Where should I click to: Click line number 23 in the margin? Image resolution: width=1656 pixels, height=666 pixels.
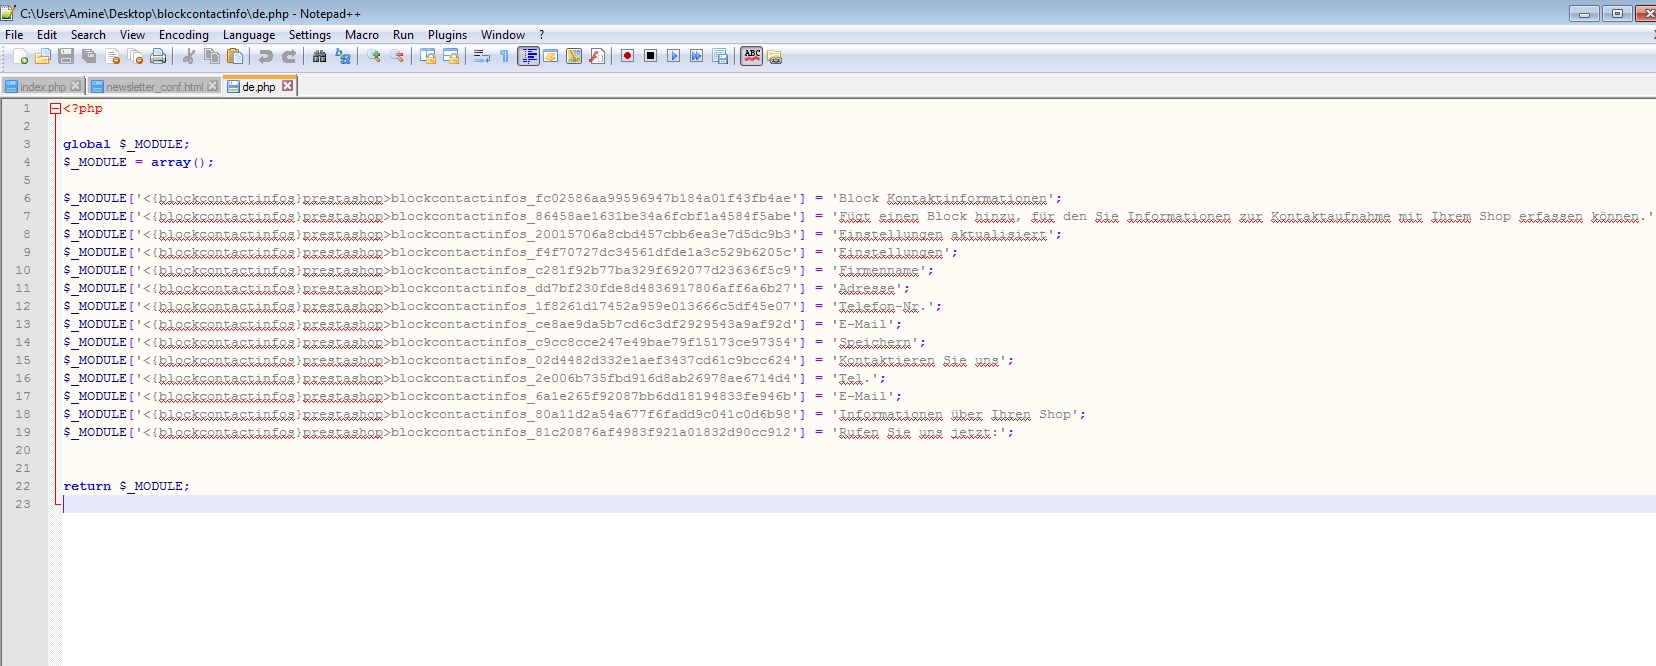pyautogui.click(x=23, y=504)
